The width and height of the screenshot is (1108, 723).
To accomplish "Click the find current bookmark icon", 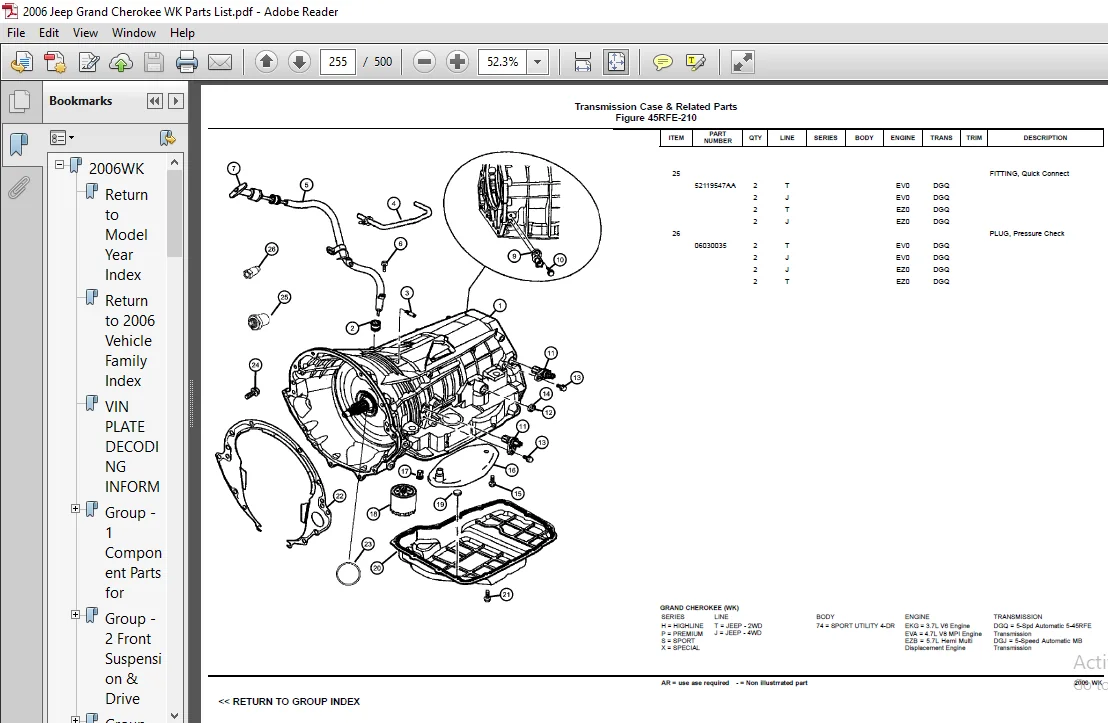I will tap(167, 138).
